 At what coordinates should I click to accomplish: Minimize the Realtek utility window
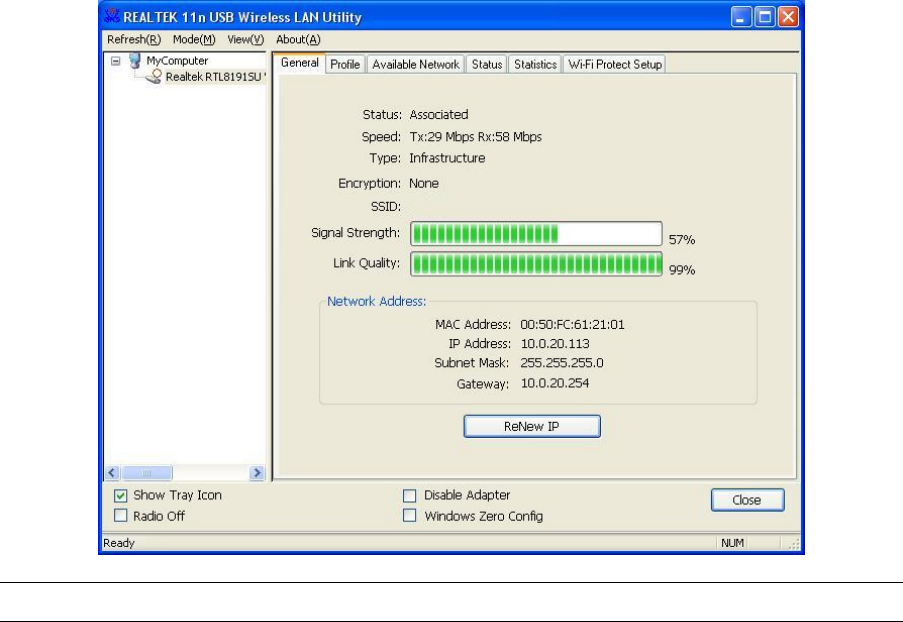[x=741, y=17]
